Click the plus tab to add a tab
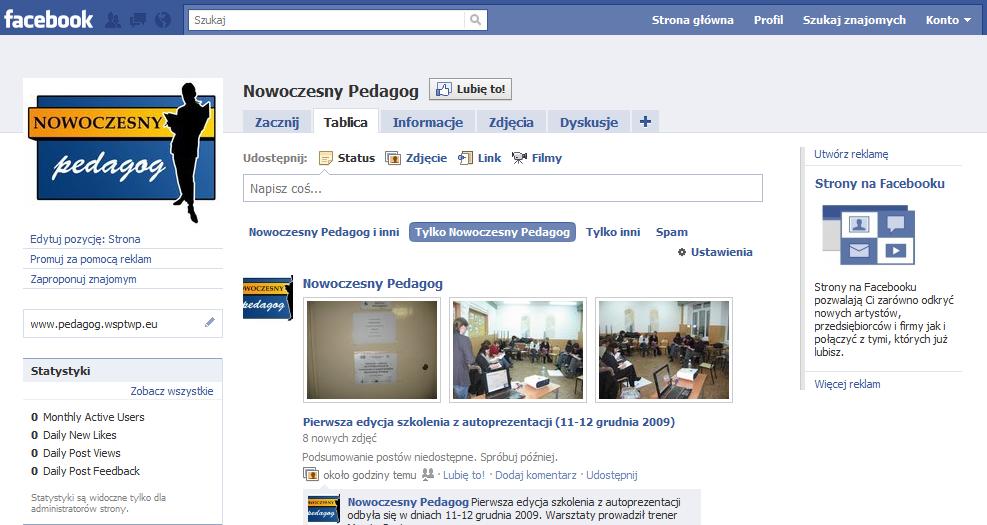 click(x=645, y=122)
